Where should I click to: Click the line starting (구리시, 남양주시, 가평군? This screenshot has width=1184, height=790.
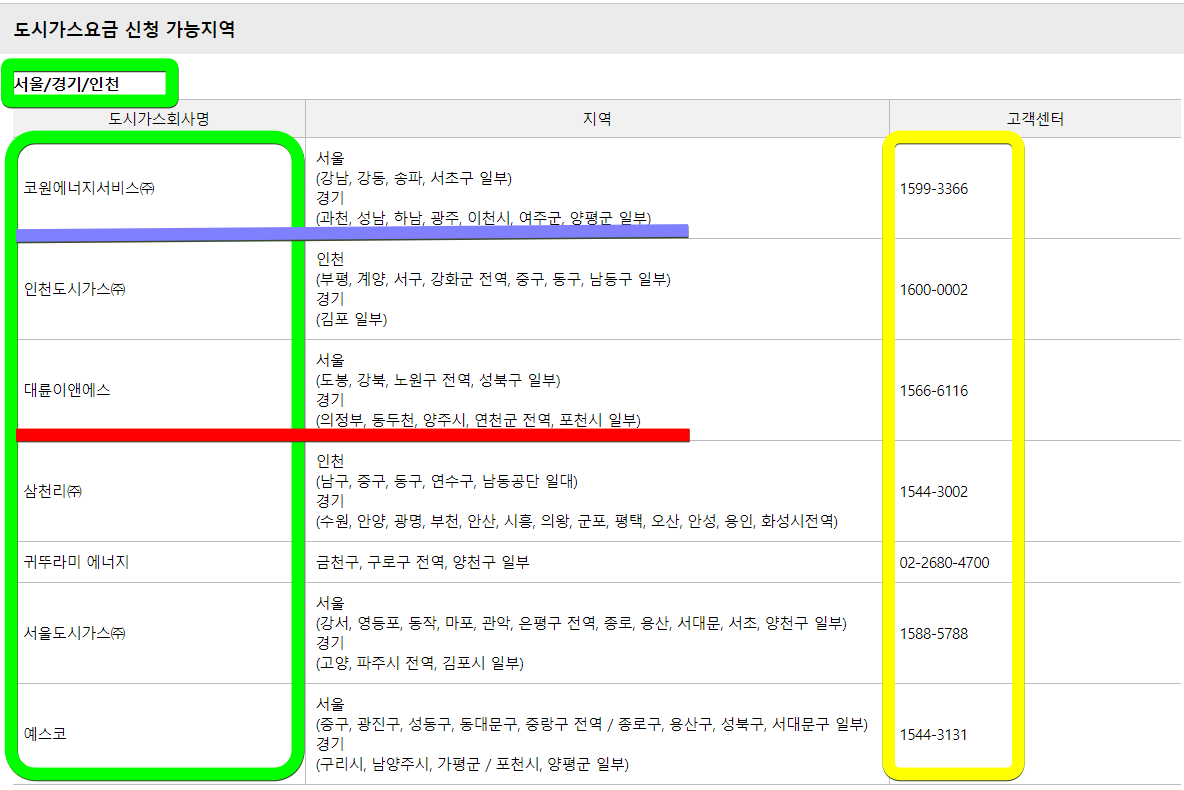coord(472,764)
